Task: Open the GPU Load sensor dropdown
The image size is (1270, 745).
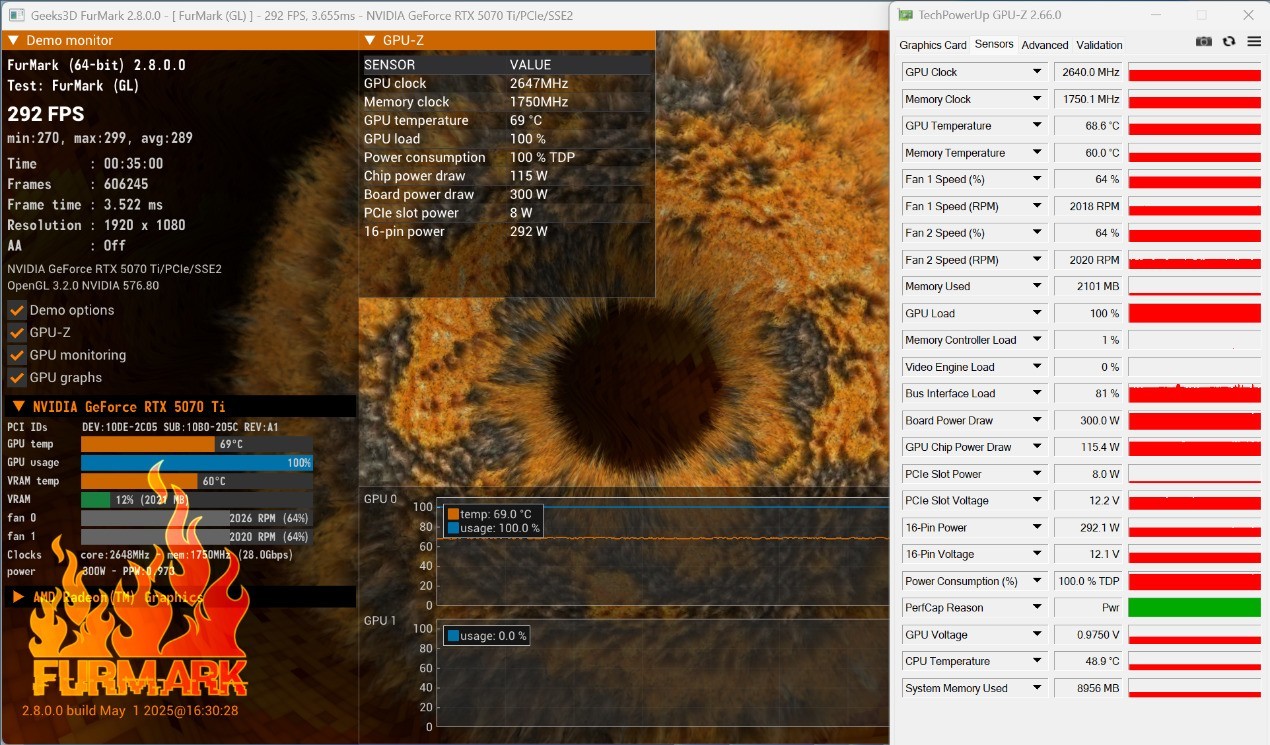Action: 1037,313
